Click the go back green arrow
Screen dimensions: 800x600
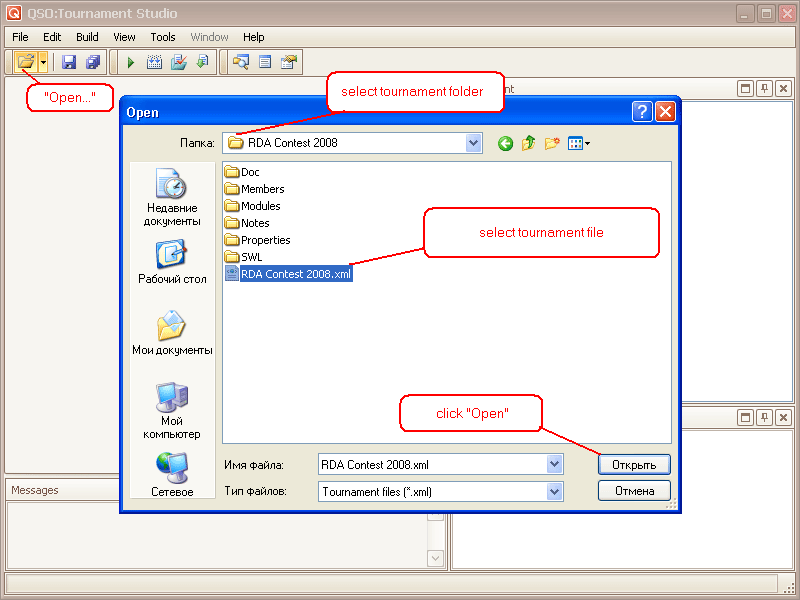click(505, 143)
